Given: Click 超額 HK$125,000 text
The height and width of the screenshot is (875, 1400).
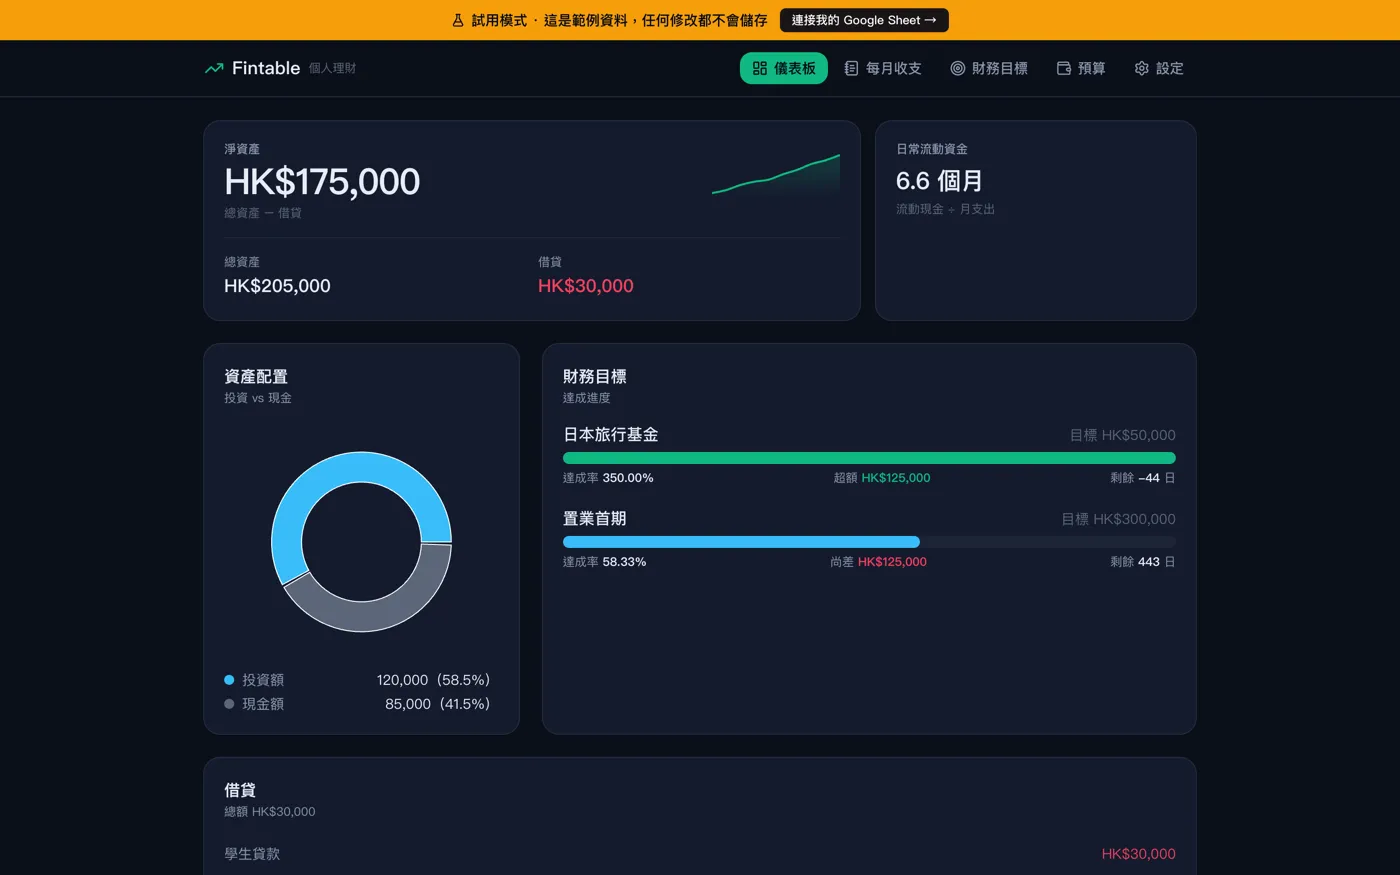Looking at the screenshot, I should coord(882,478).
